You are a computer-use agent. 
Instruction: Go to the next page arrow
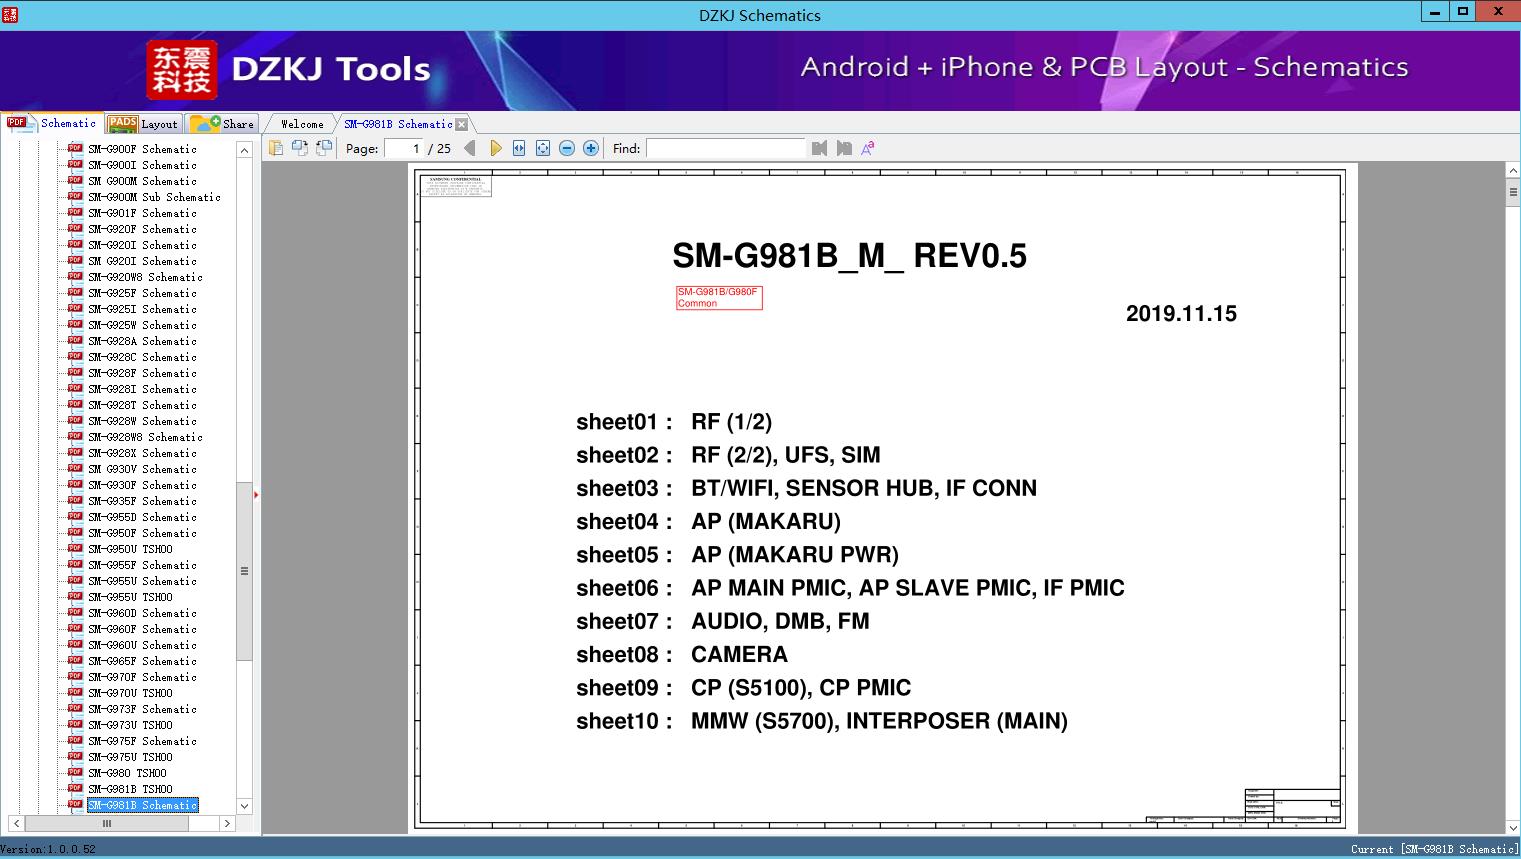click(x=495, y=148)
